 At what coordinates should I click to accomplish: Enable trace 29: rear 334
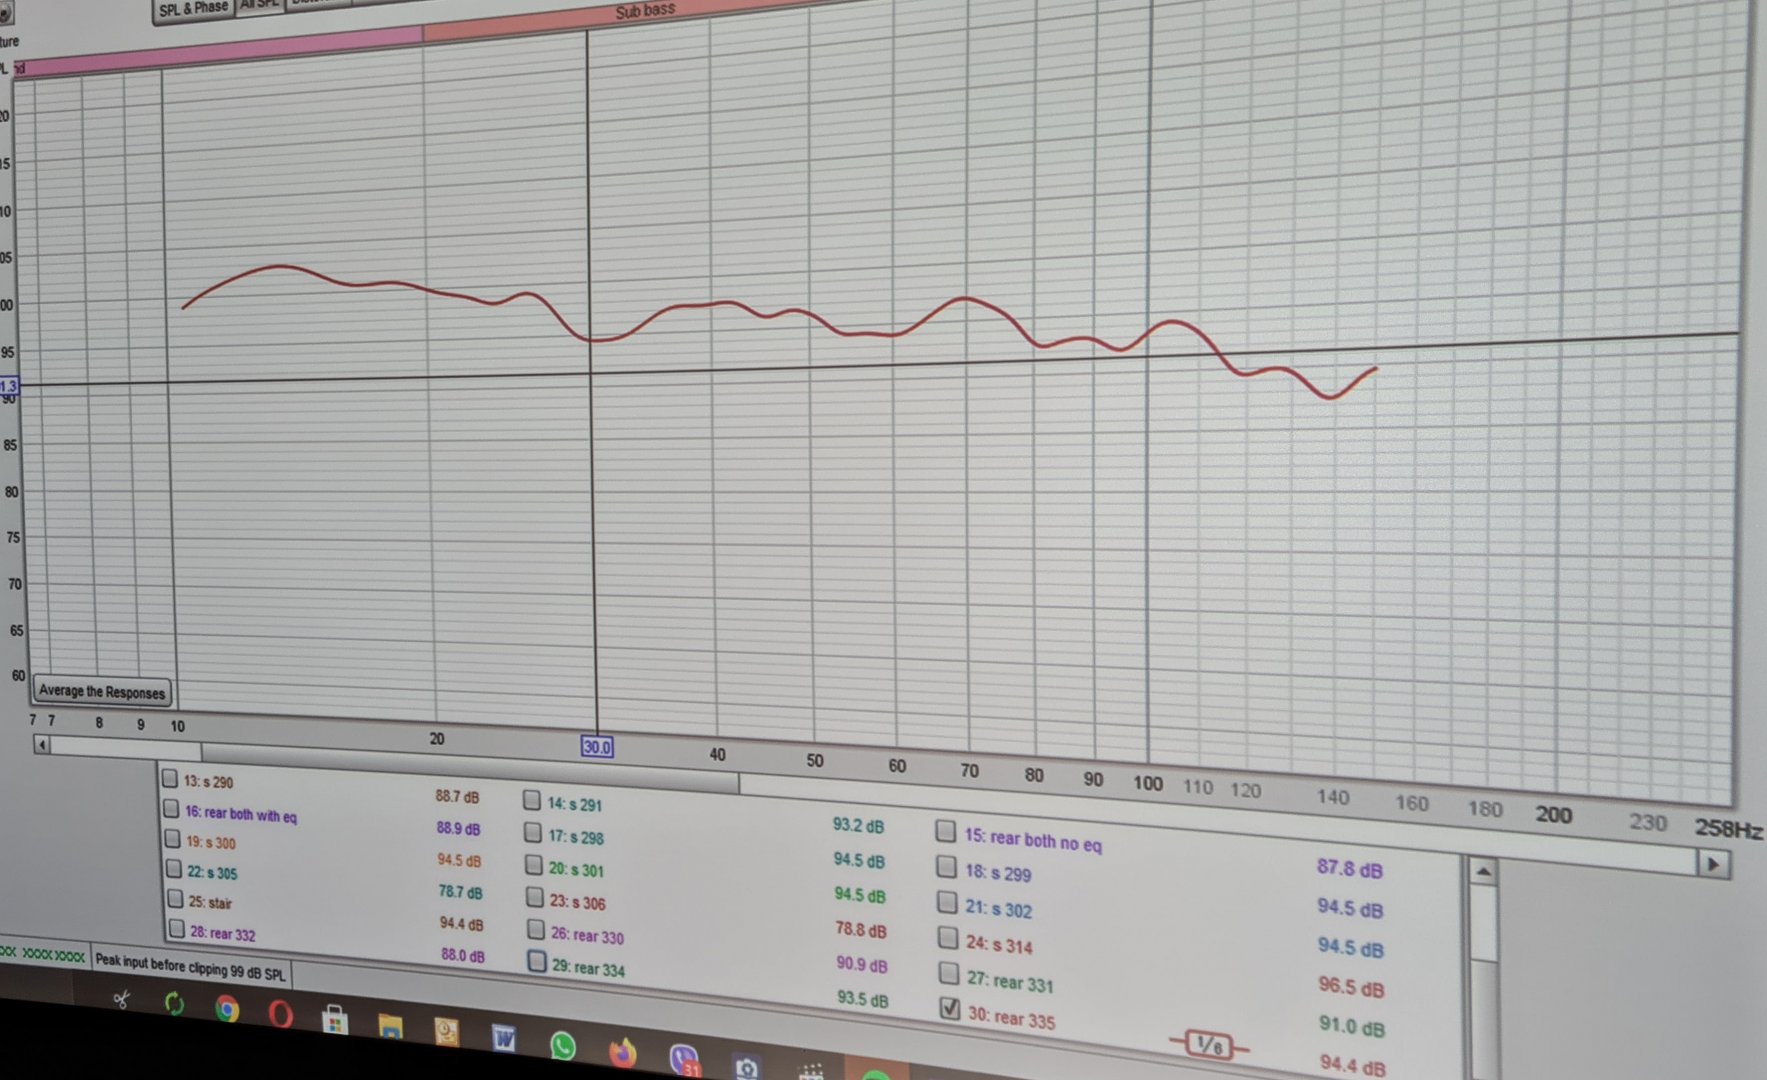click(537, 962)
